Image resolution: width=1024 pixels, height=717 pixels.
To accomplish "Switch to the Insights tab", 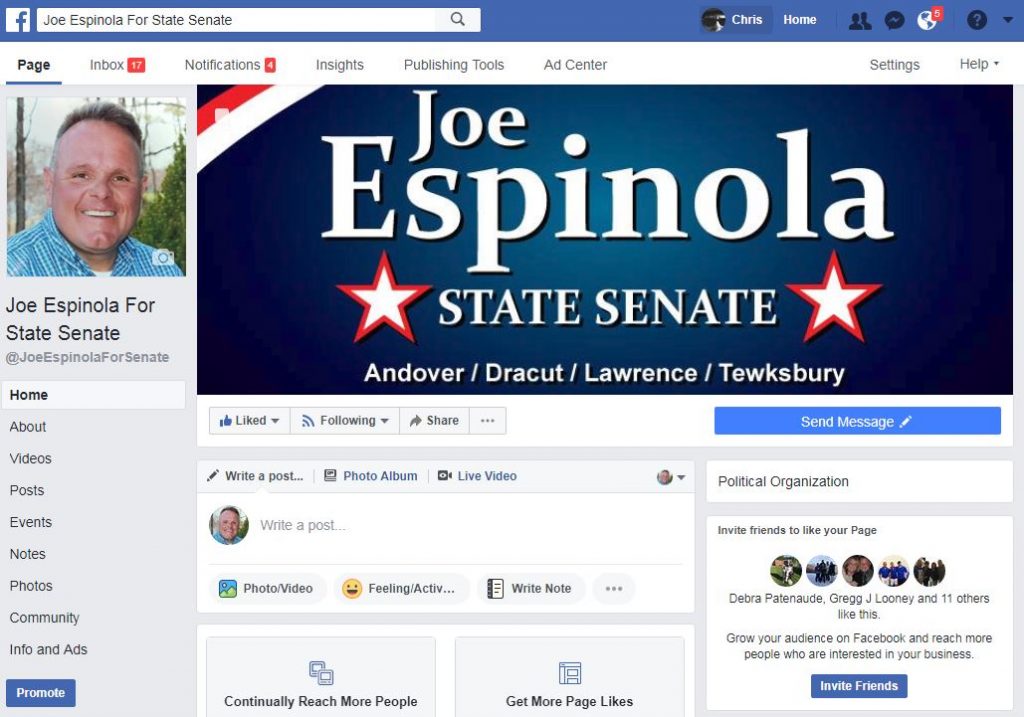I will (340, 65).
